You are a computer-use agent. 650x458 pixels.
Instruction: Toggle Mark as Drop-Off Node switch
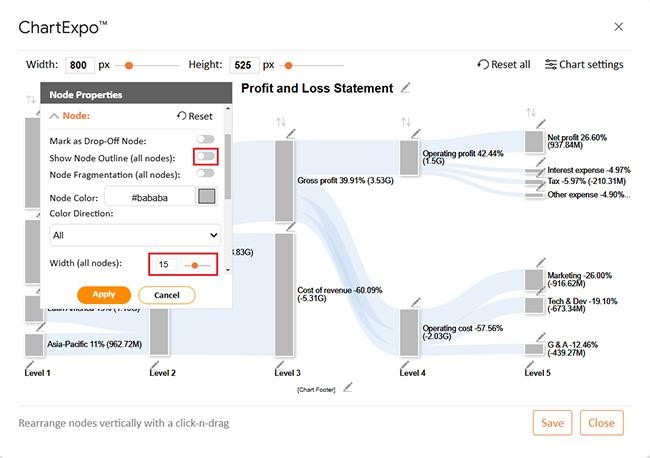[205, 140]
